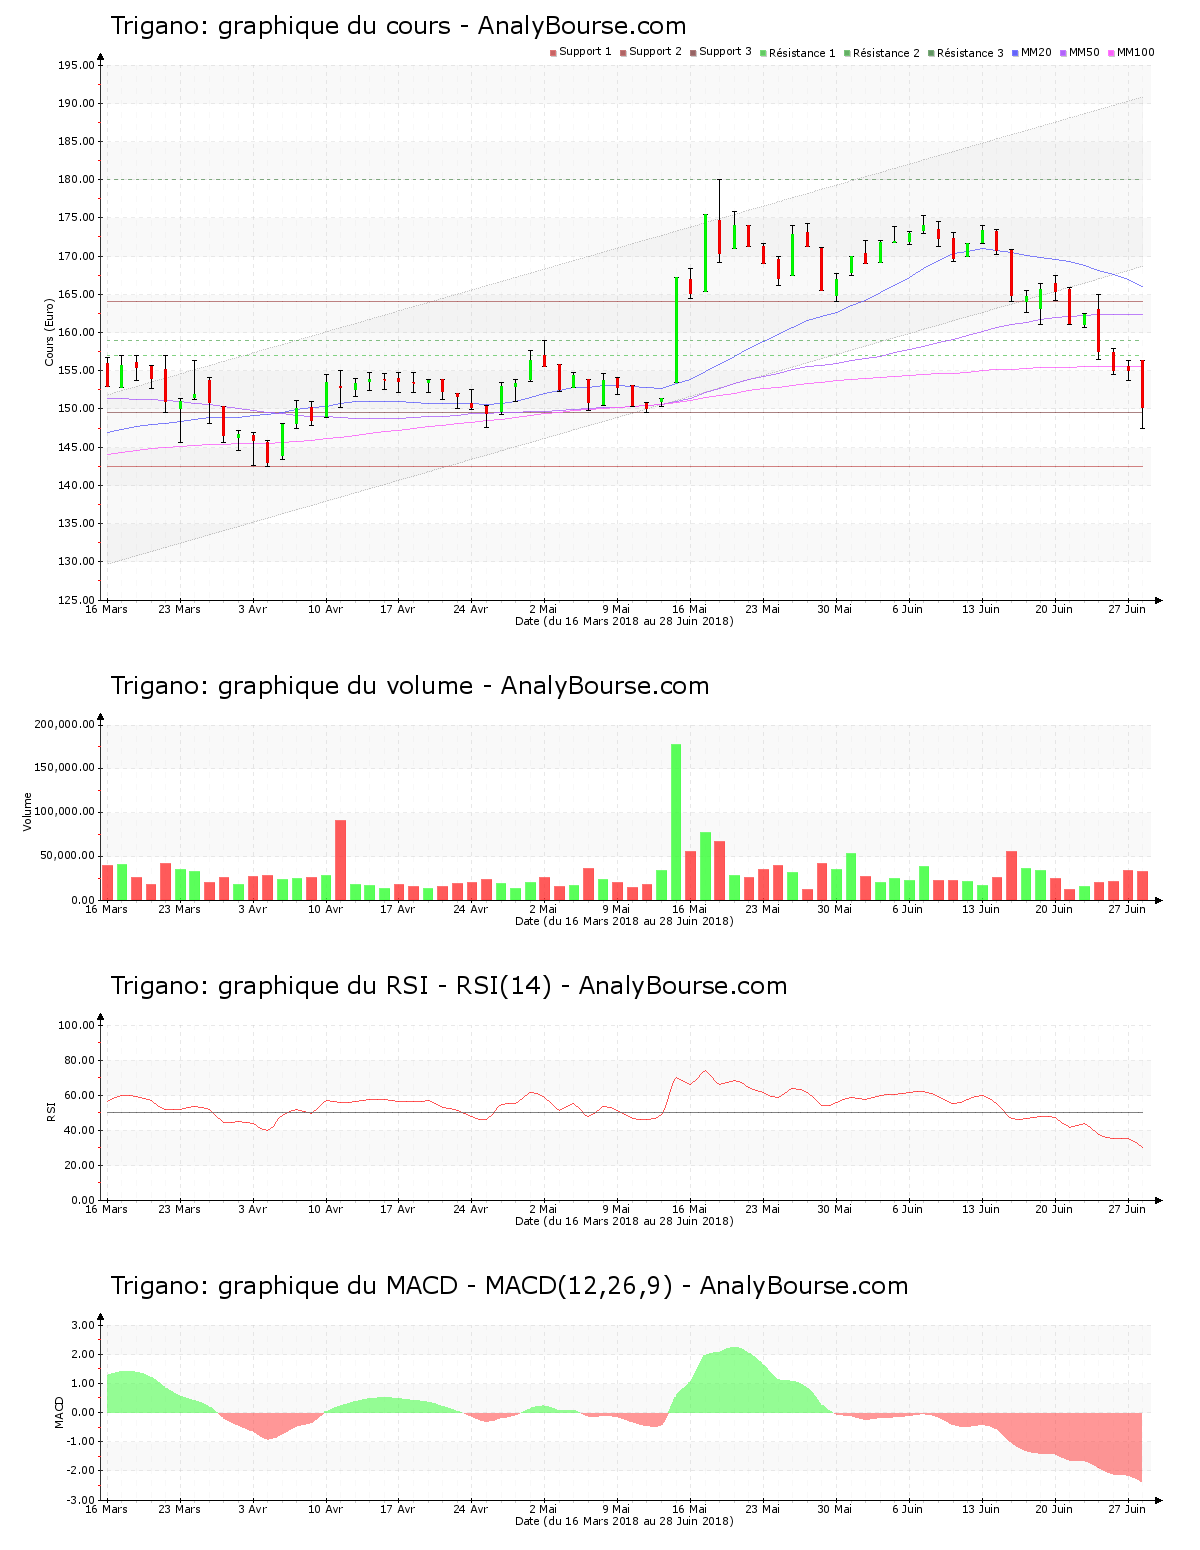The height and width of the screenshot is (1550, 1200).
Task: Click the 'Volume' vertical axis label
Action: [x=28, y=812]
